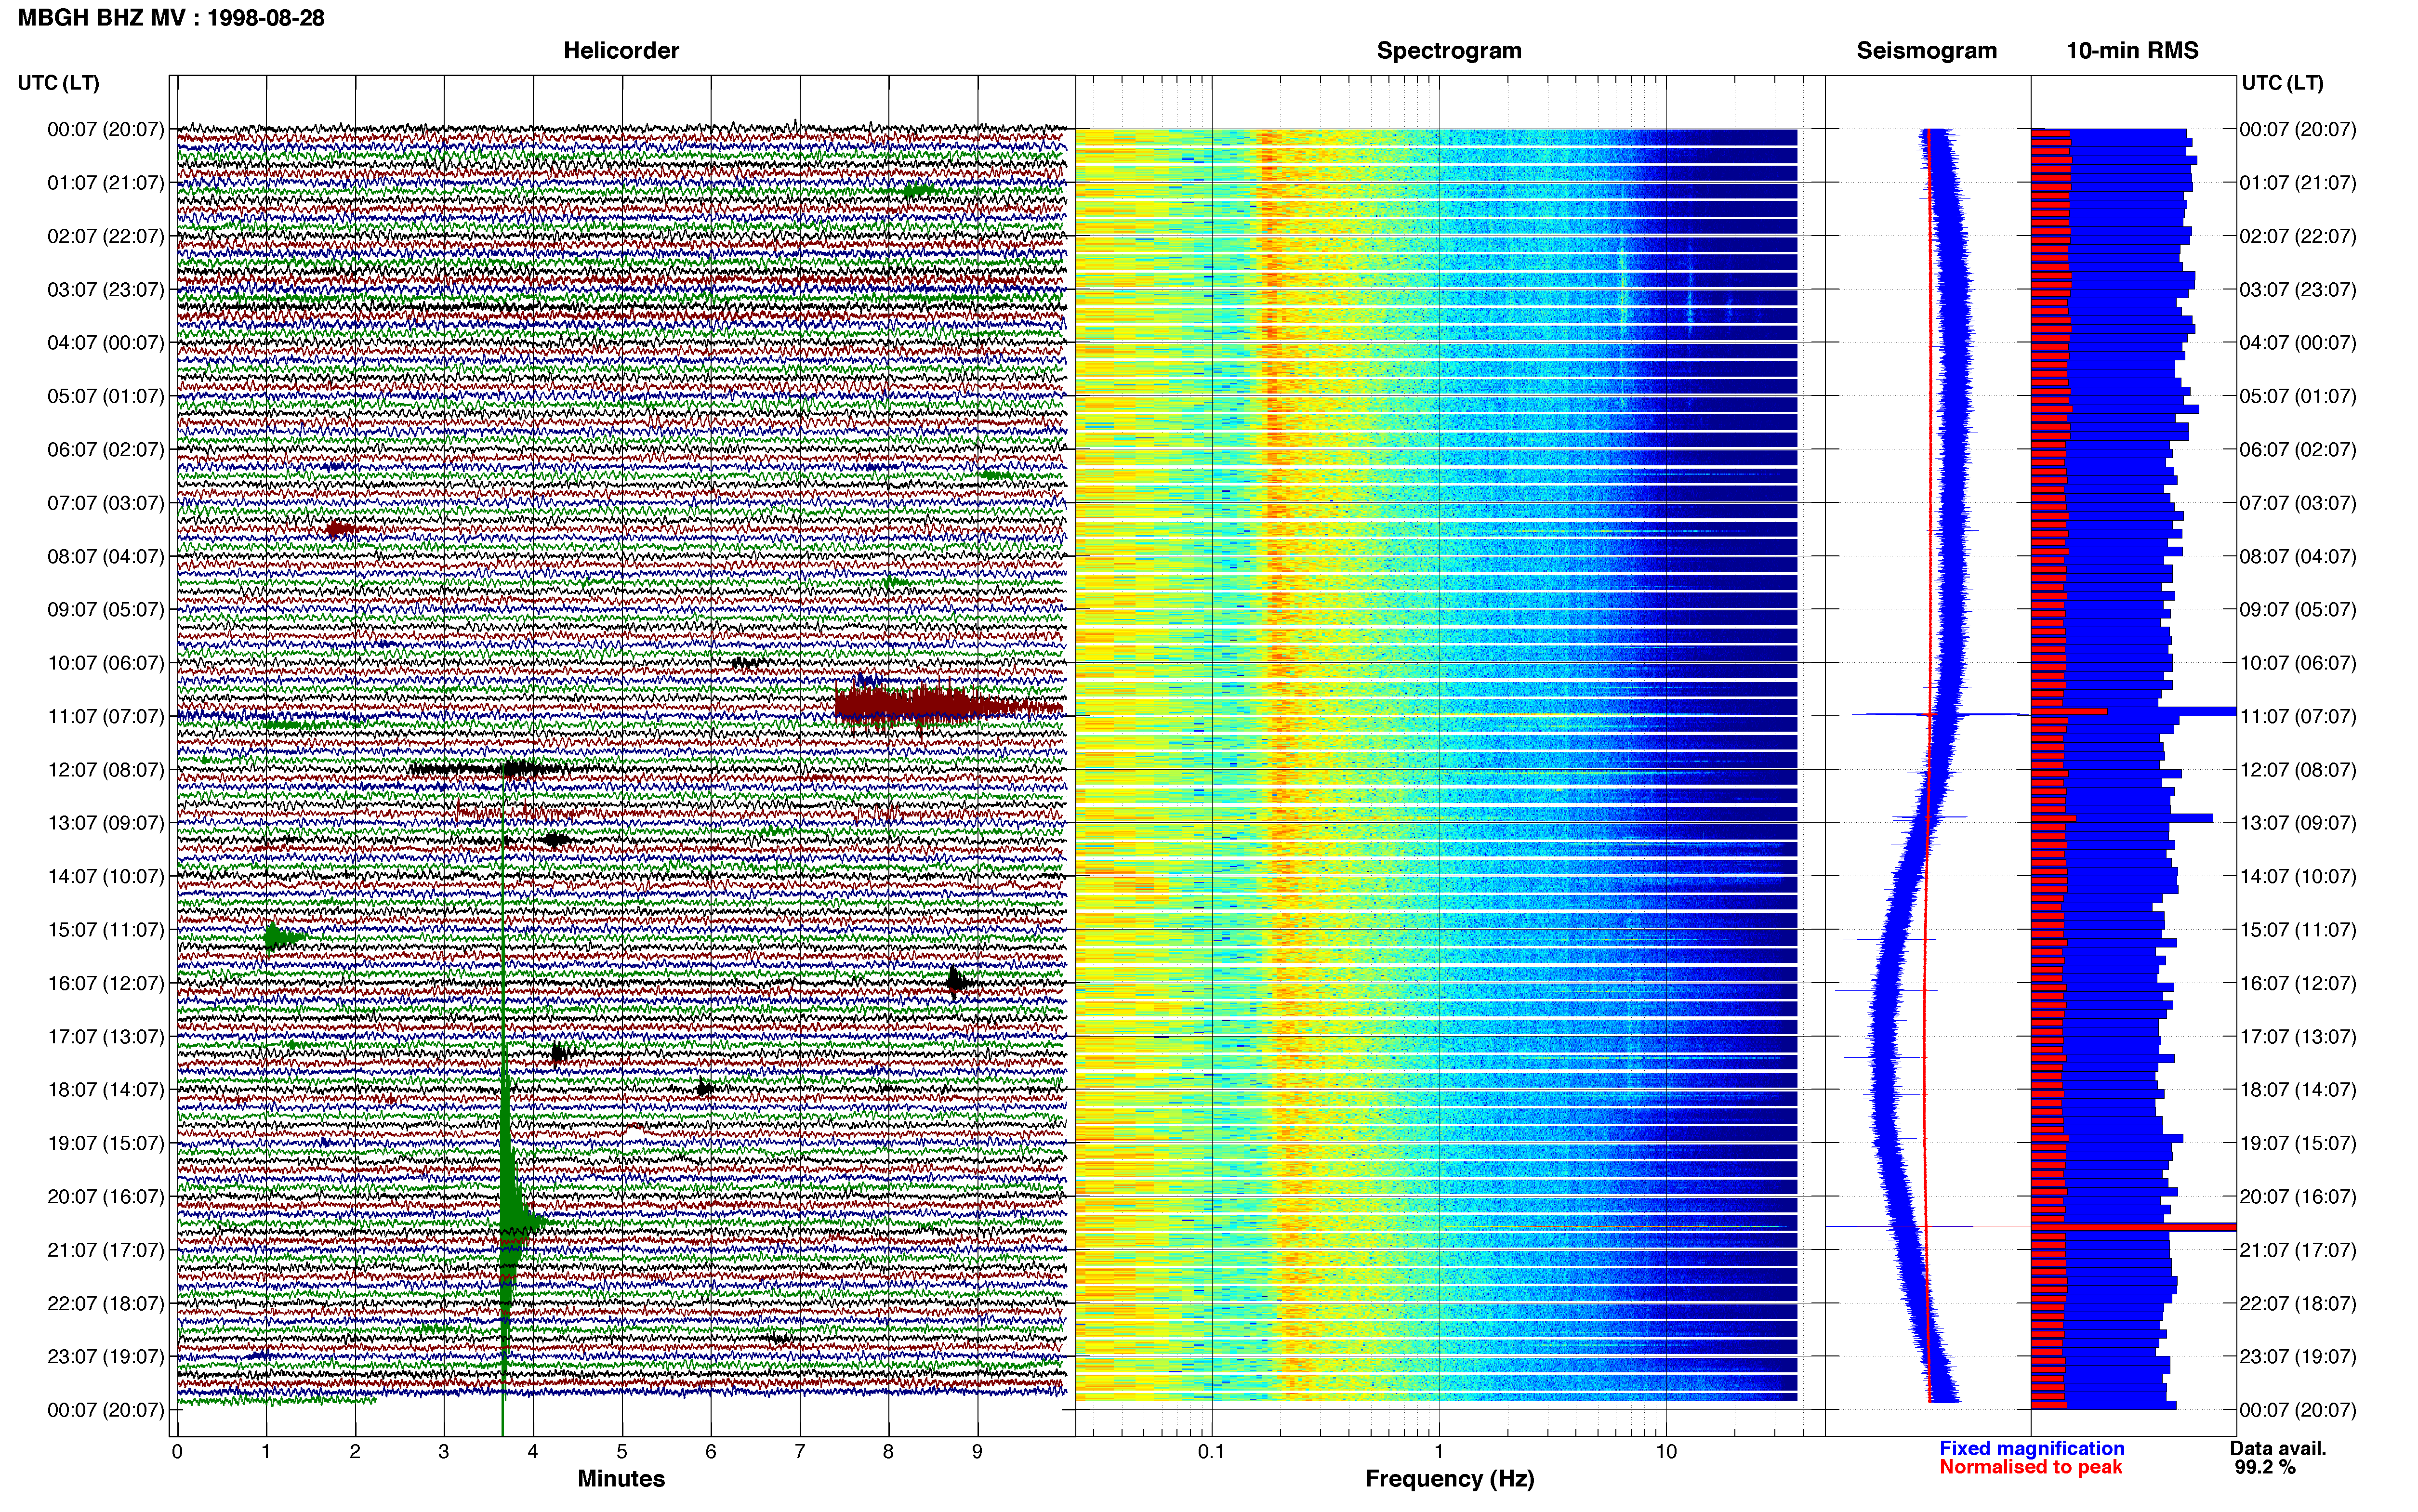Click the right time label '06:07 (02:07)'

click(2298, 450)
